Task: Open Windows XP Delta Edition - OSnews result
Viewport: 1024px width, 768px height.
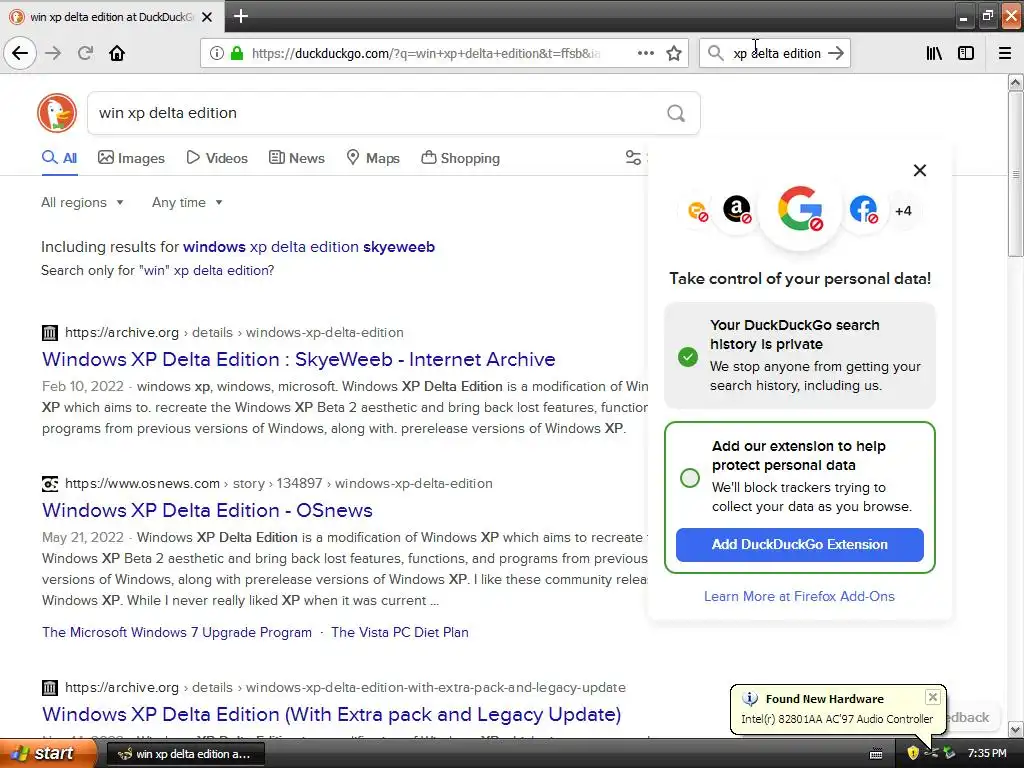Action: [207, 510]
